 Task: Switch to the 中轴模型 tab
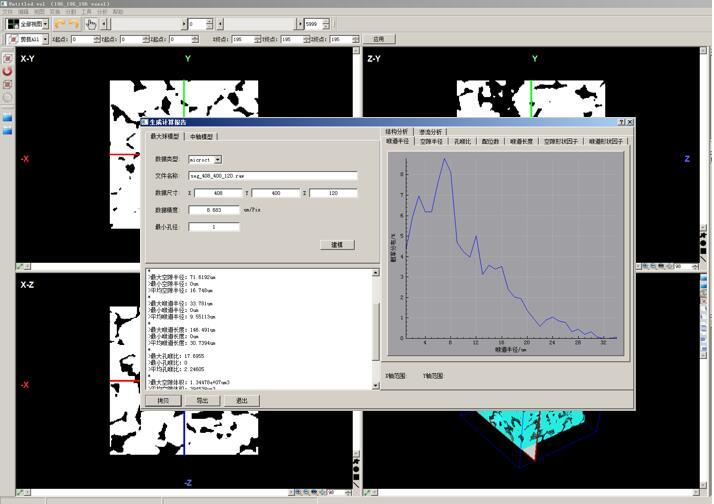tap(202, 136)
